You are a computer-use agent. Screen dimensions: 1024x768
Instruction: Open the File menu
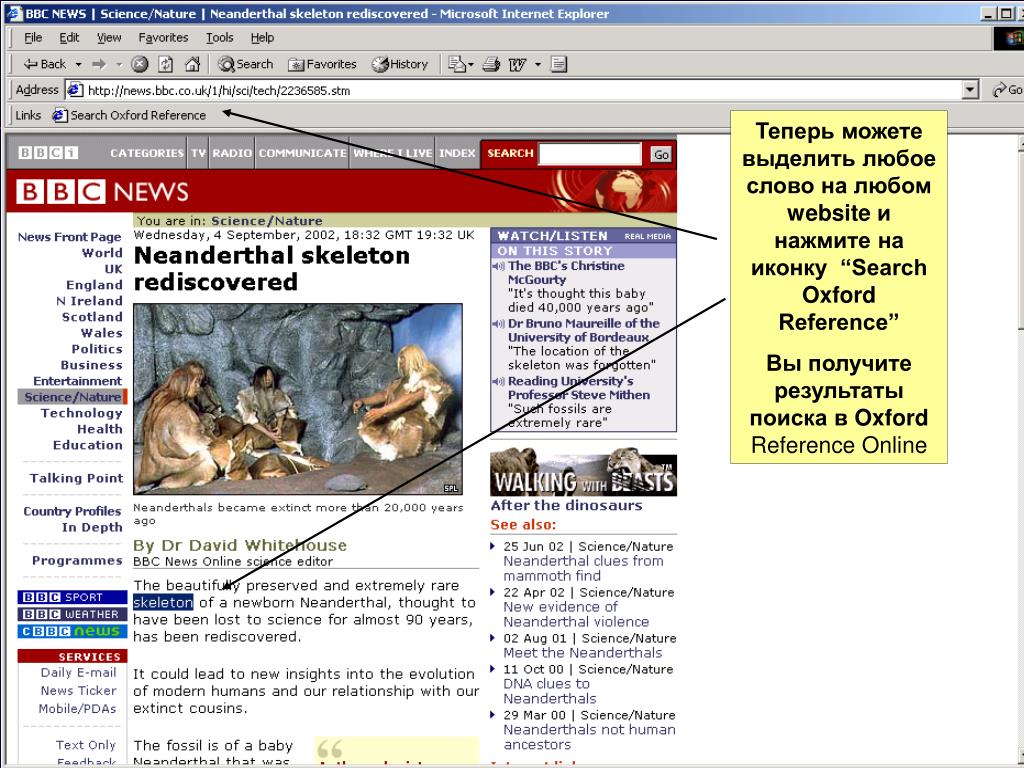pyautogui.click(x=33, y=38)
